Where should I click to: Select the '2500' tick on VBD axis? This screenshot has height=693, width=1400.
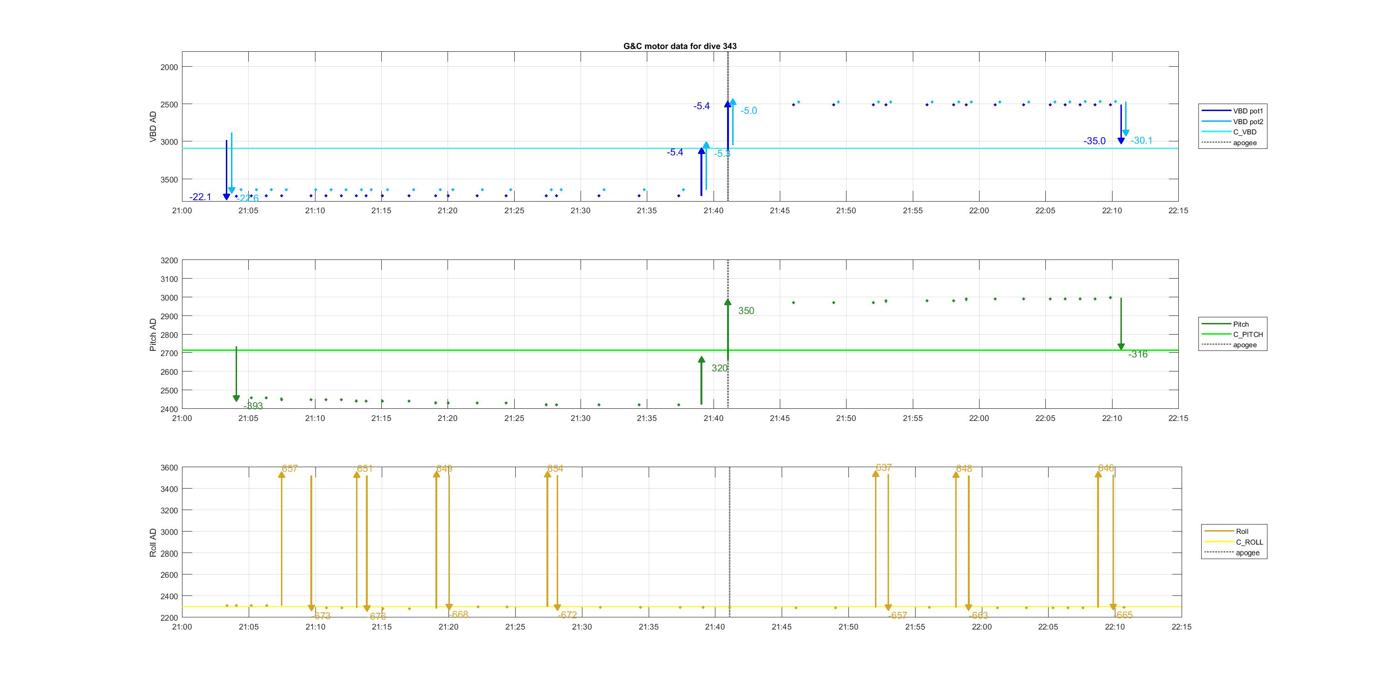[x=169, y=104]
